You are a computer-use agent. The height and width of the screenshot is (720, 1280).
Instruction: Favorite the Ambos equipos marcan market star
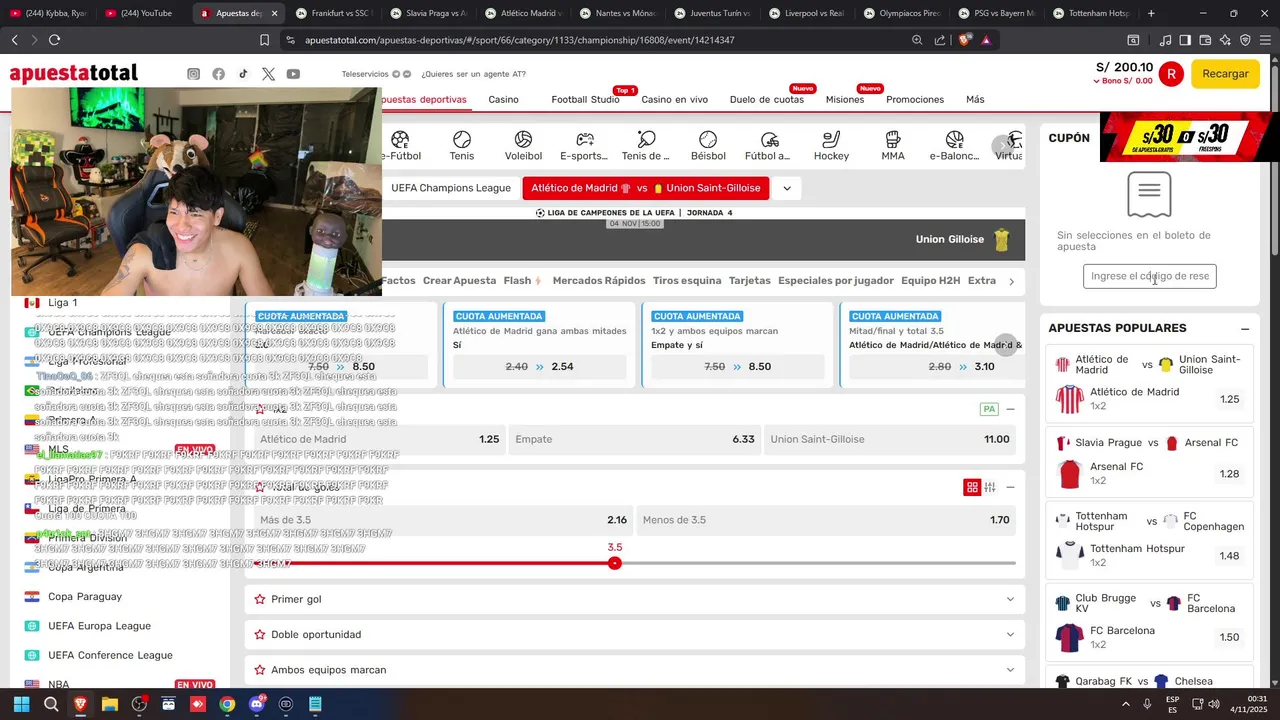260,670
